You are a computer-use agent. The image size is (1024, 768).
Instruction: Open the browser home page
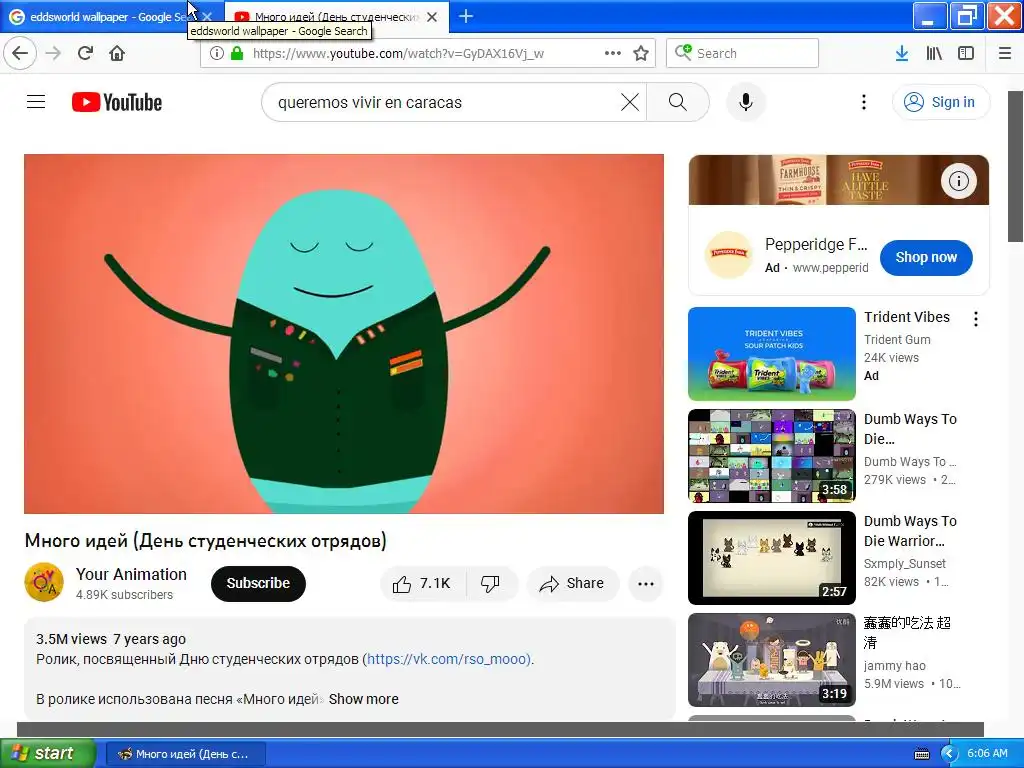coord(117,53)
